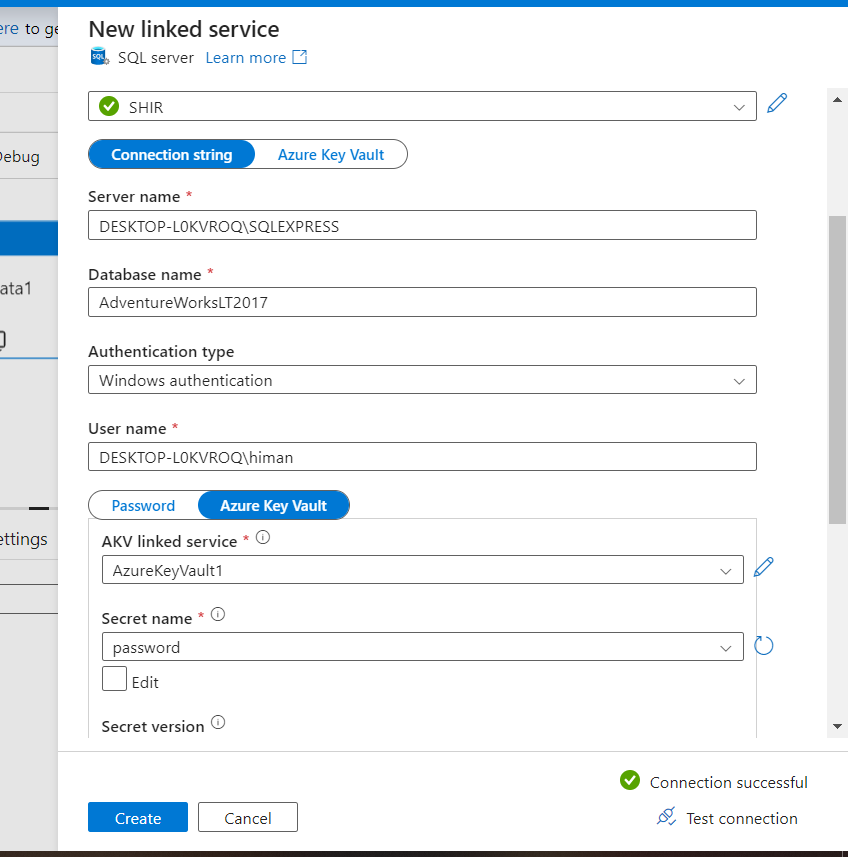This screenshot has height=857, width=848.
Task: Click the scrollbar up arrow
Action: coord(837,100)
